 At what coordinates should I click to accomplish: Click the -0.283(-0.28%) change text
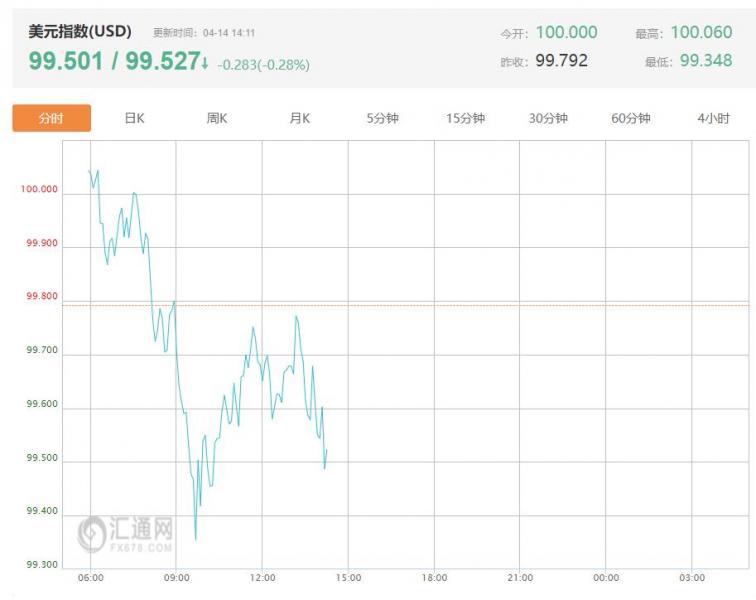[263, 65]
